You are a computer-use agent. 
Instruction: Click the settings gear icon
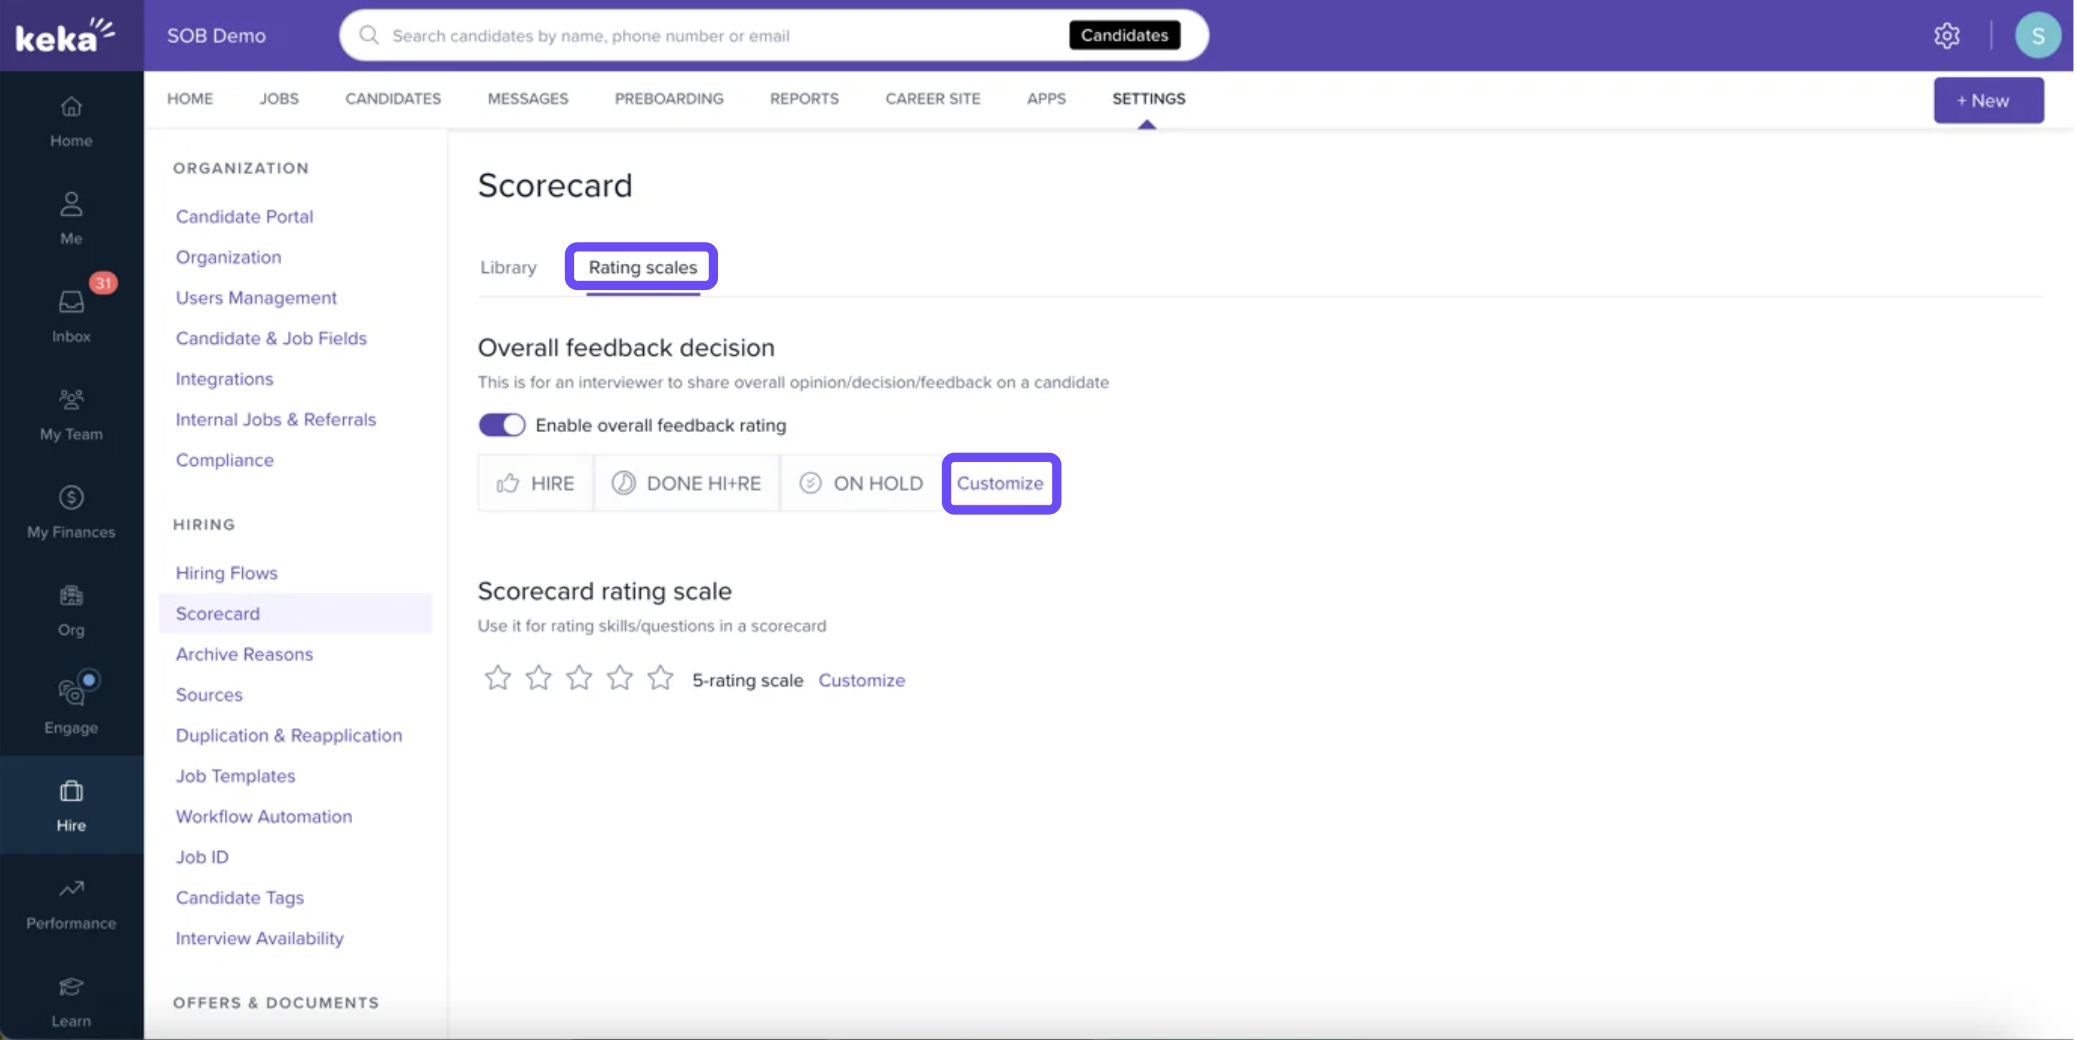coord(1946,36)
